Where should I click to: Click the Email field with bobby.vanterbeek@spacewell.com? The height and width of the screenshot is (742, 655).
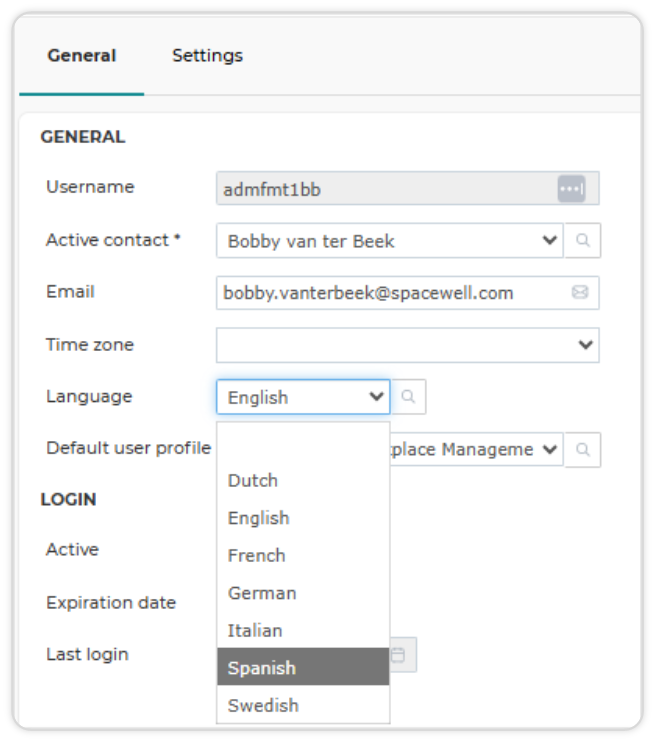[407, 292]
